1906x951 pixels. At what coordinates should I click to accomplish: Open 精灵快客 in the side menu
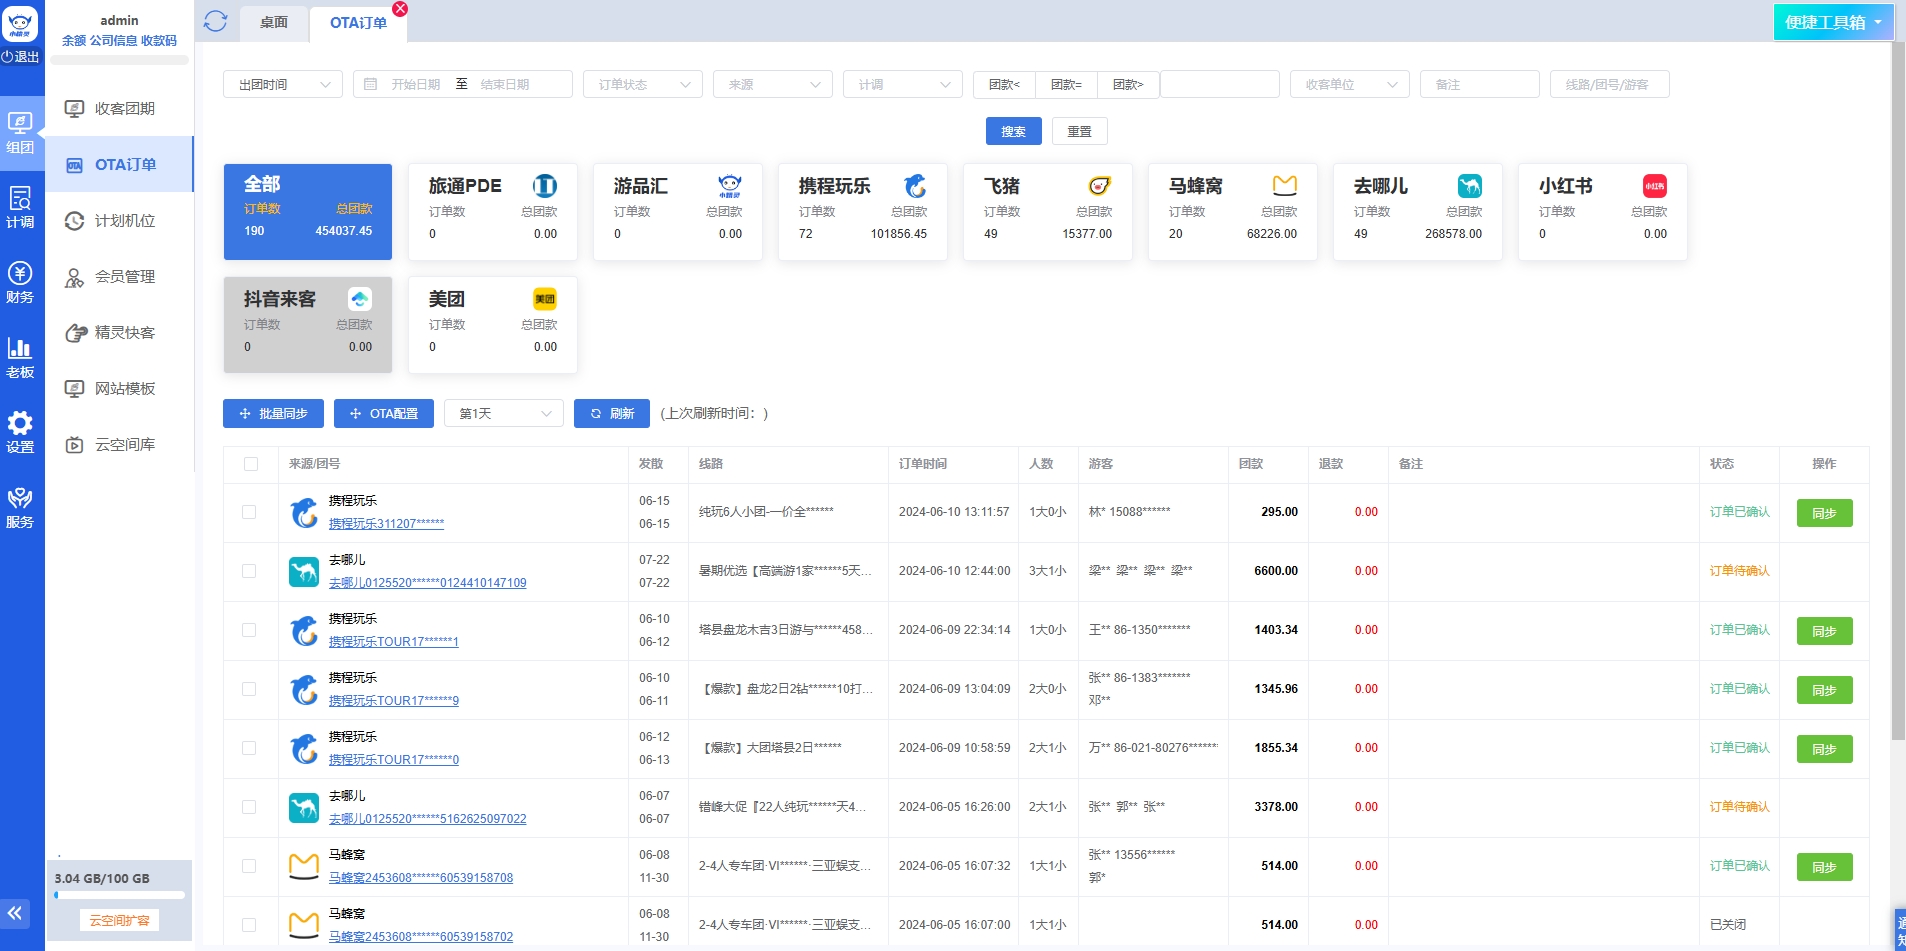click(120, 332)
